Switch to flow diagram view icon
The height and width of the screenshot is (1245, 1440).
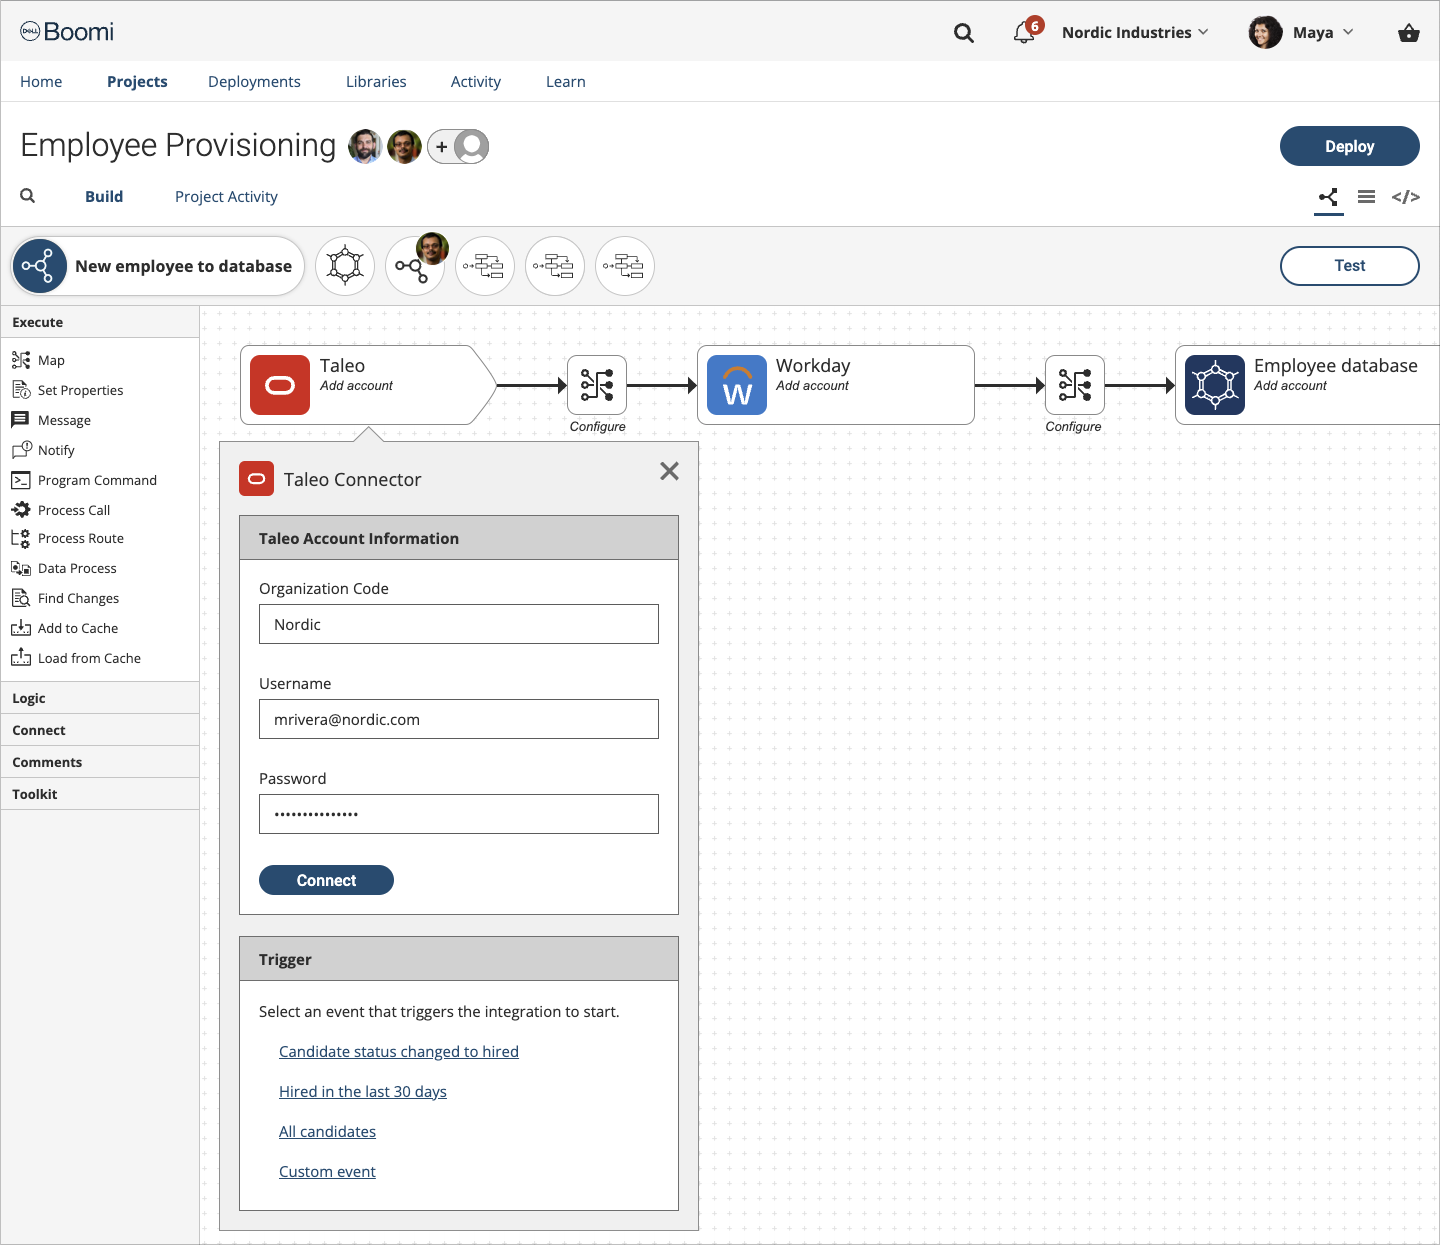(1328, 197)
